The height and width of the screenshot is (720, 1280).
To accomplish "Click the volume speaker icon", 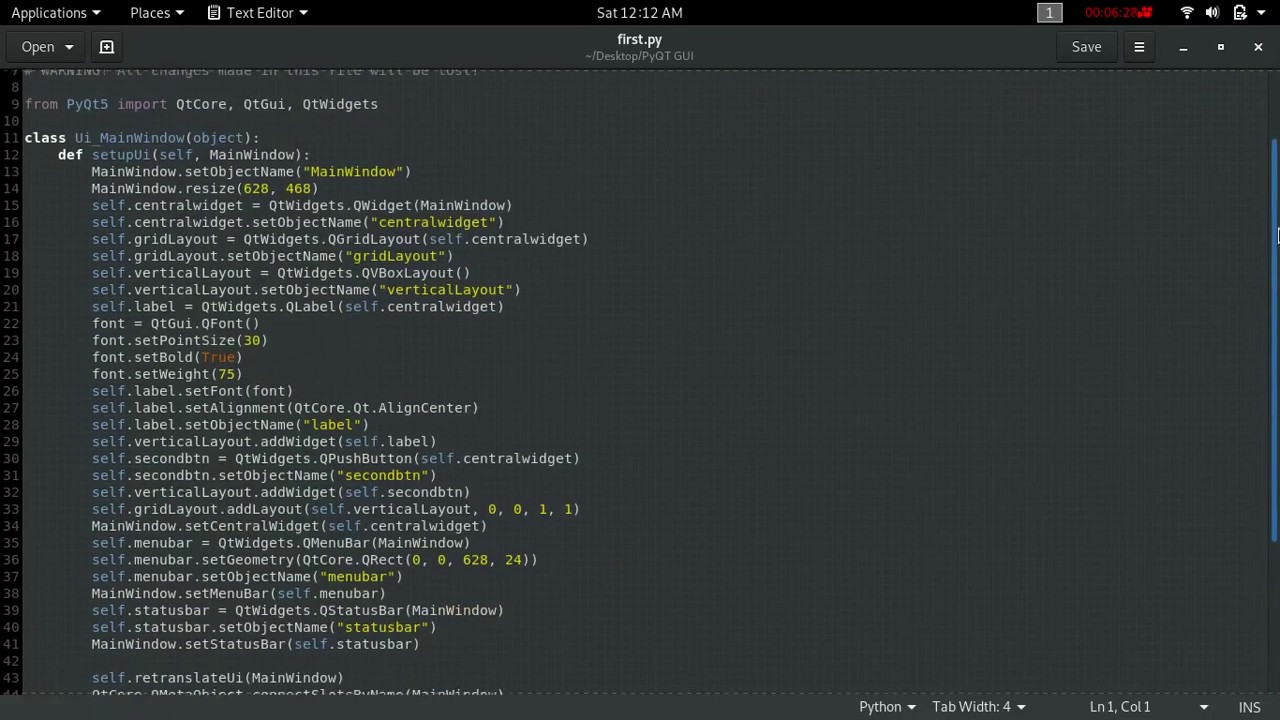I will tap(1213, 13).
